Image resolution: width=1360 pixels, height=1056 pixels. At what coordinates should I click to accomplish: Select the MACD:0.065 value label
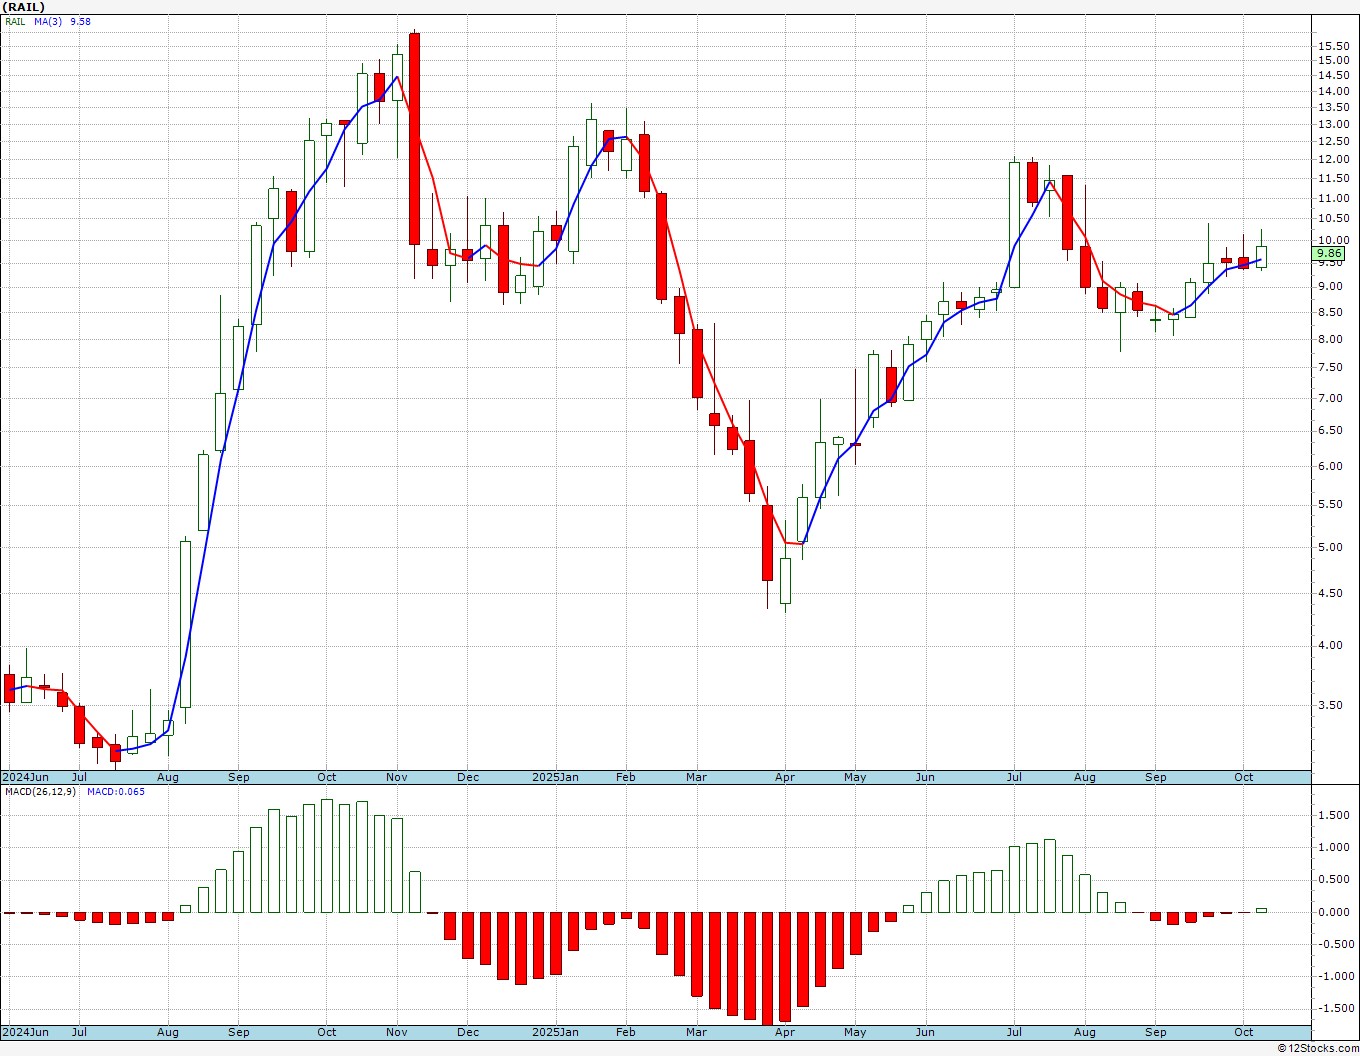115,792
